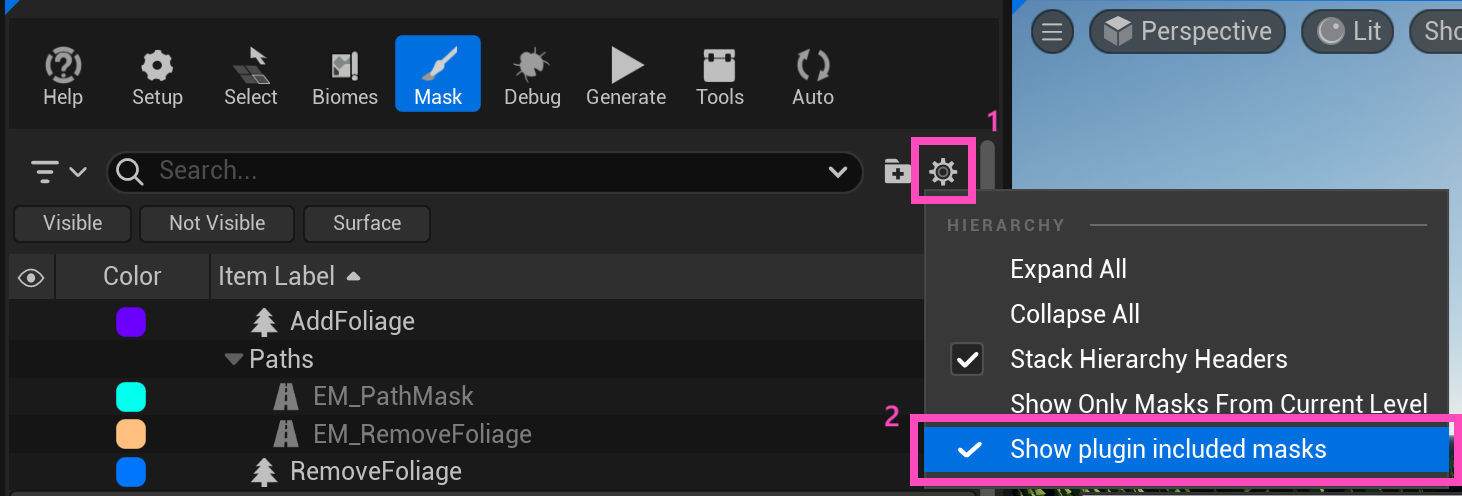Click the Surface filter button
The height and width of the screenshot is (496, 1462).
[367, 223]
